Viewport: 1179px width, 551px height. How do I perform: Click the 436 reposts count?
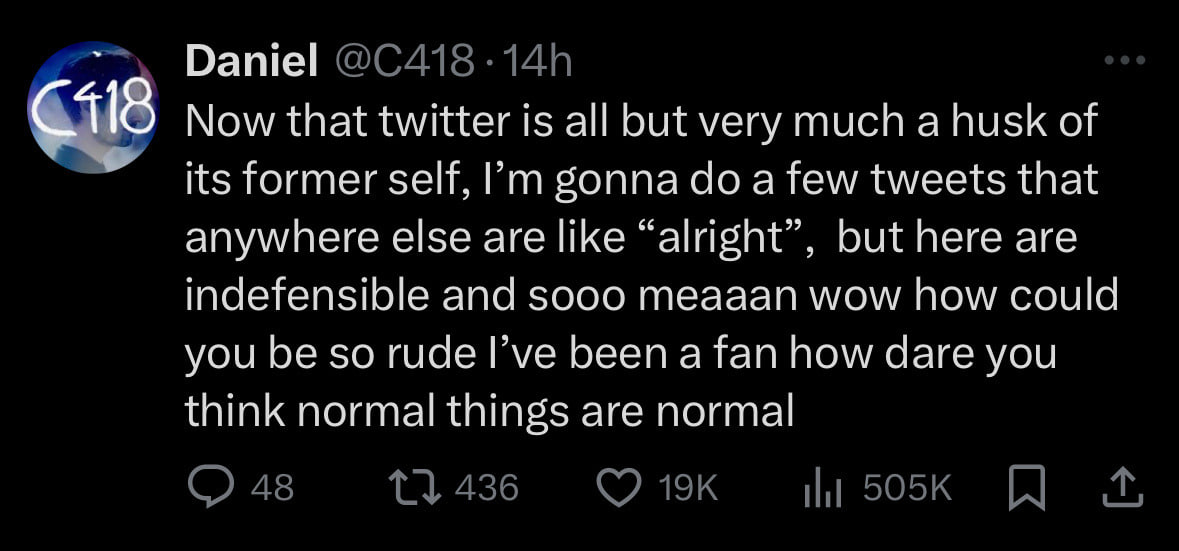coord(486,488)
